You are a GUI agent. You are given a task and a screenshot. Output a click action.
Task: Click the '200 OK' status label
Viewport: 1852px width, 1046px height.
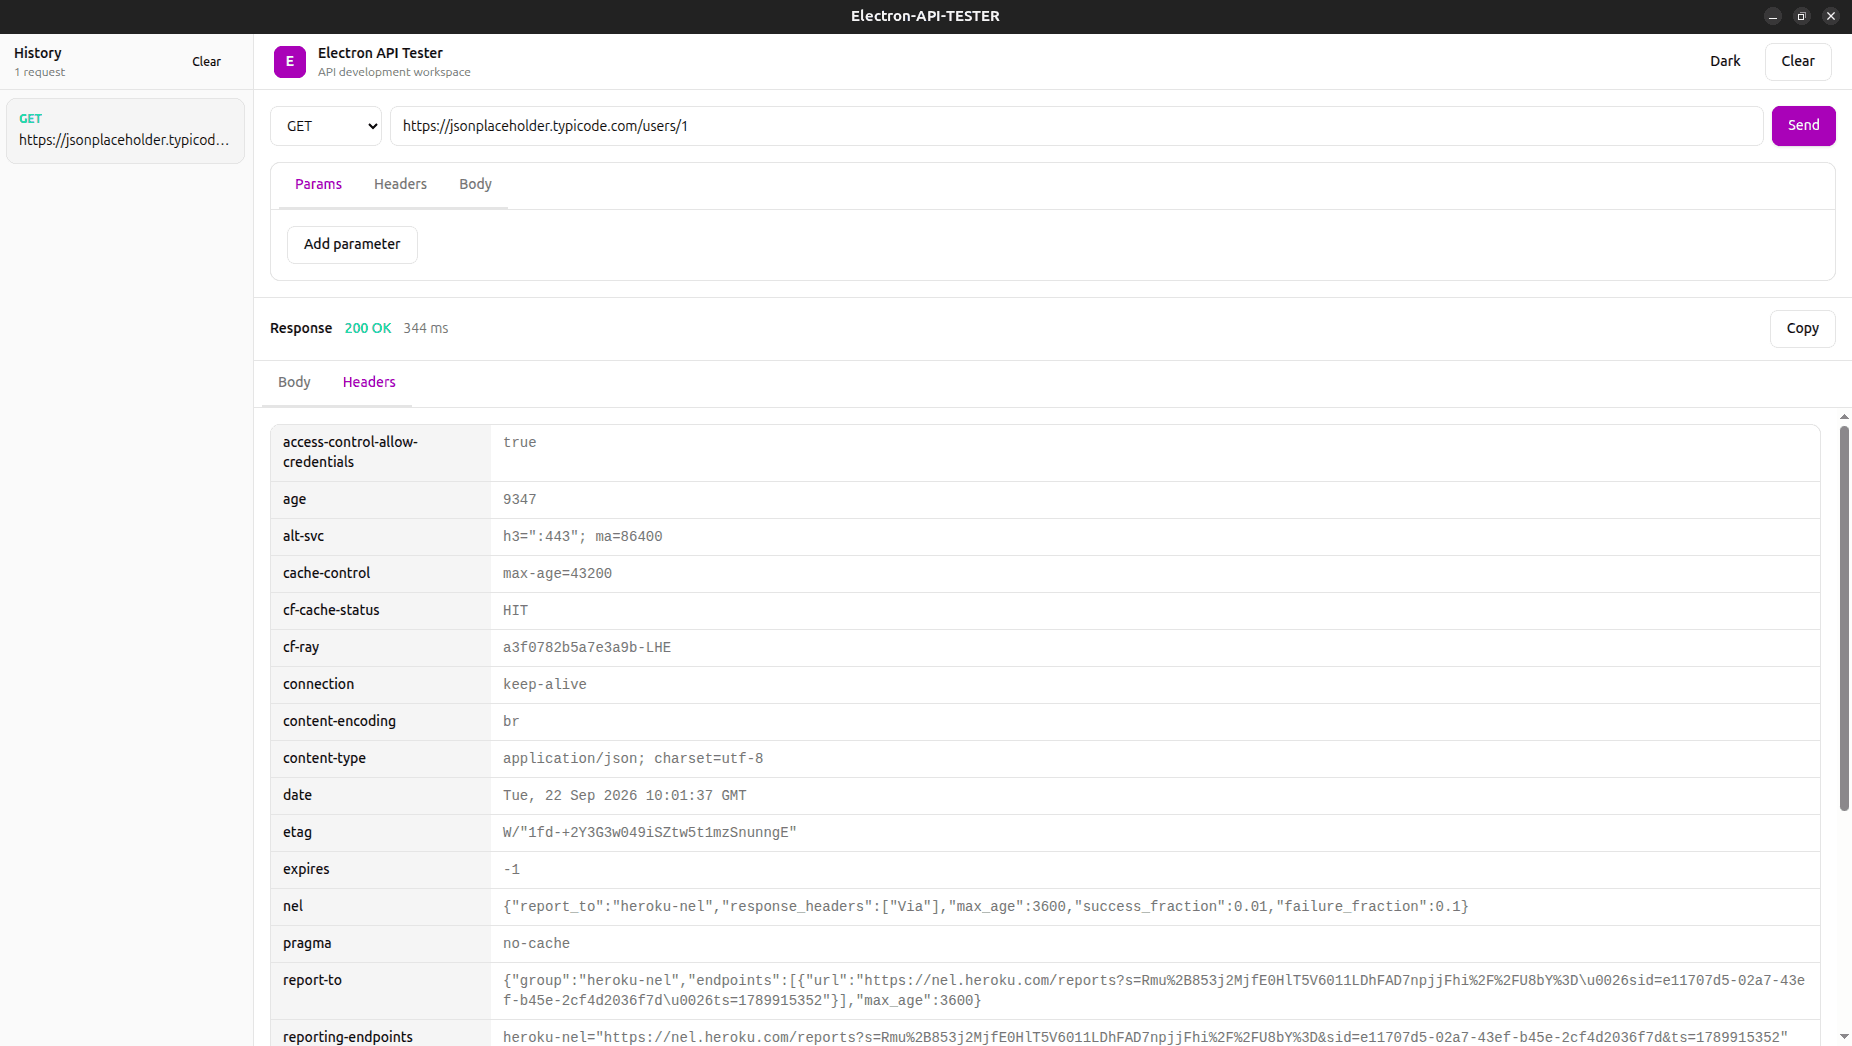[368, 328]
